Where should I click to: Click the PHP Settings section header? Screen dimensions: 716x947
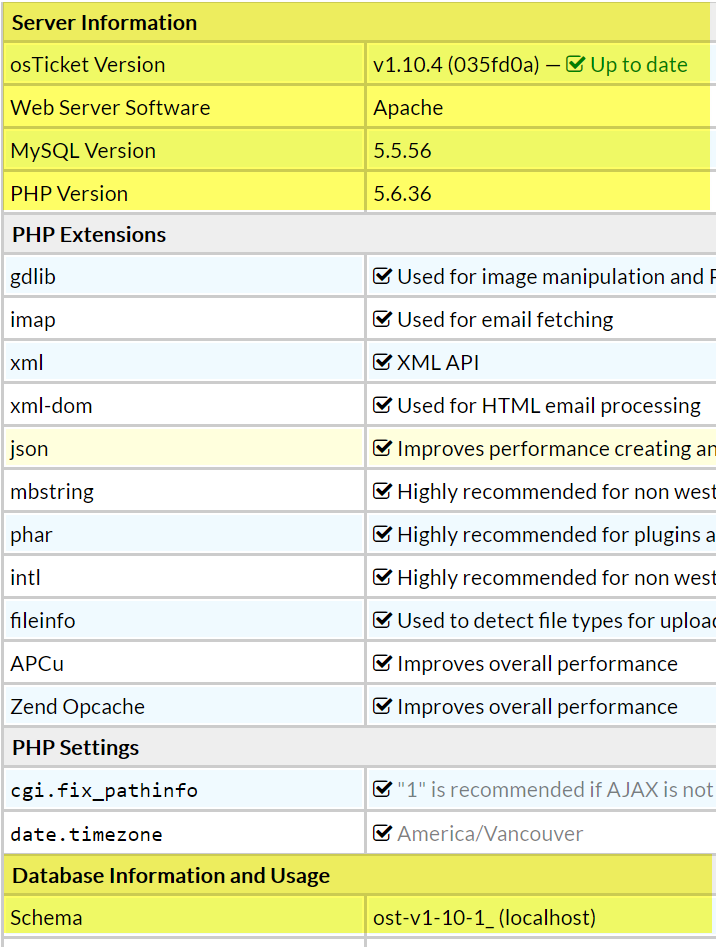(75, 748)
